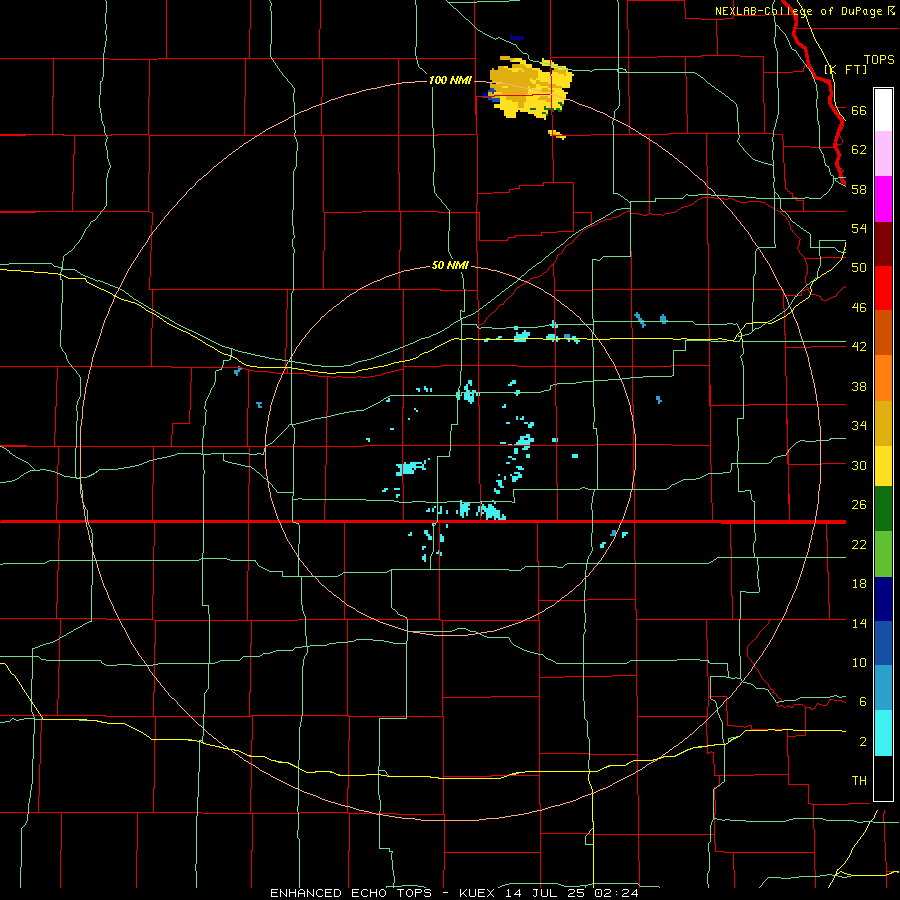Click the legend value '2'
Viewport: 900px width, 900px height.
coord(862,741)
